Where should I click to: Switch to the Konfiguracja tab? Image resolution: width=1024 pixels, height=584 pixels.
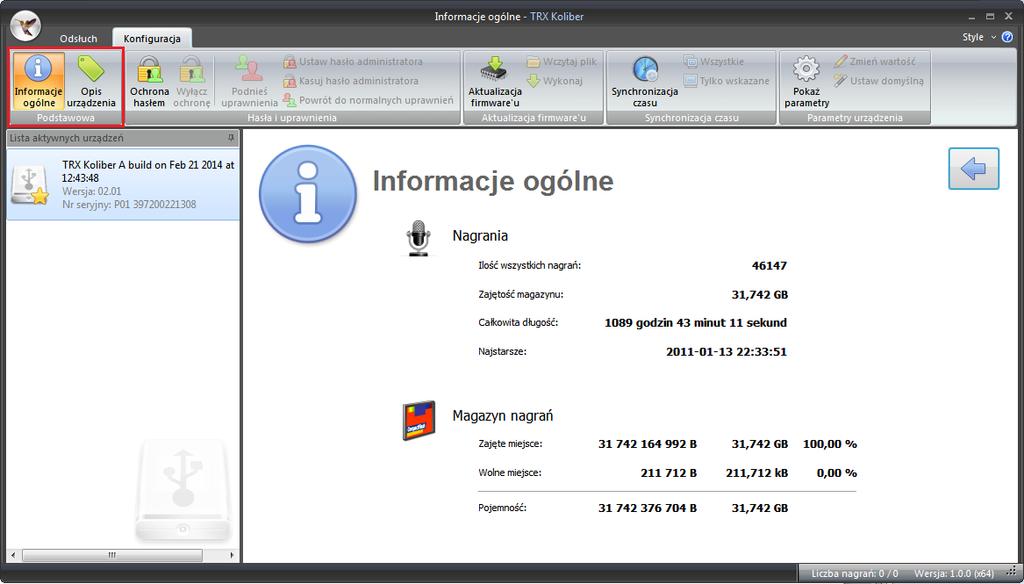[x=152, y=39]
